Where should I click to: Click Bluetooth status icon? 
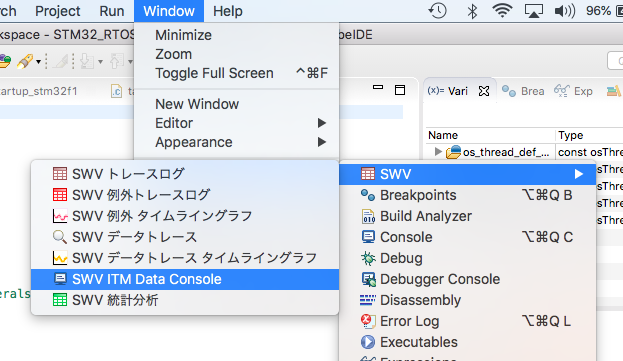pos(472,11)
